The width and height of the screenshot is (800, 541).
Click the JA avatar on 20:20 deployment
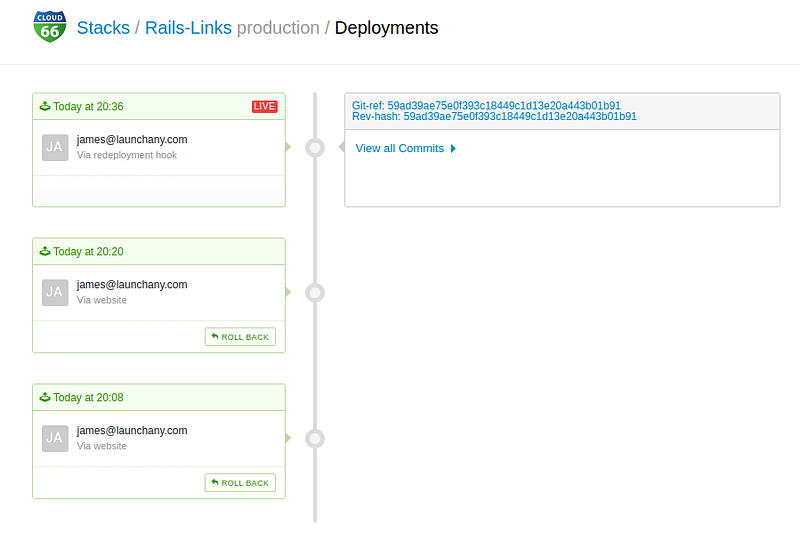point(56,292)
